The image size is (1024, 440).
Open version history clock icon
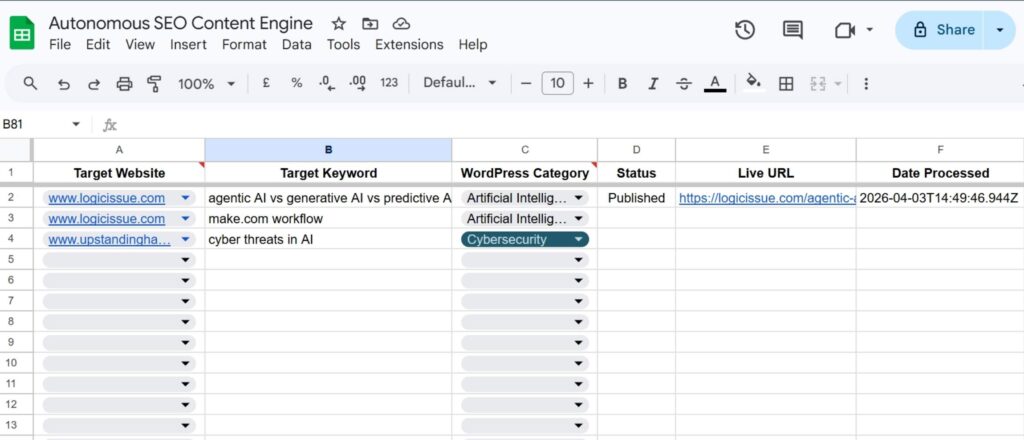tap(745, 30)
